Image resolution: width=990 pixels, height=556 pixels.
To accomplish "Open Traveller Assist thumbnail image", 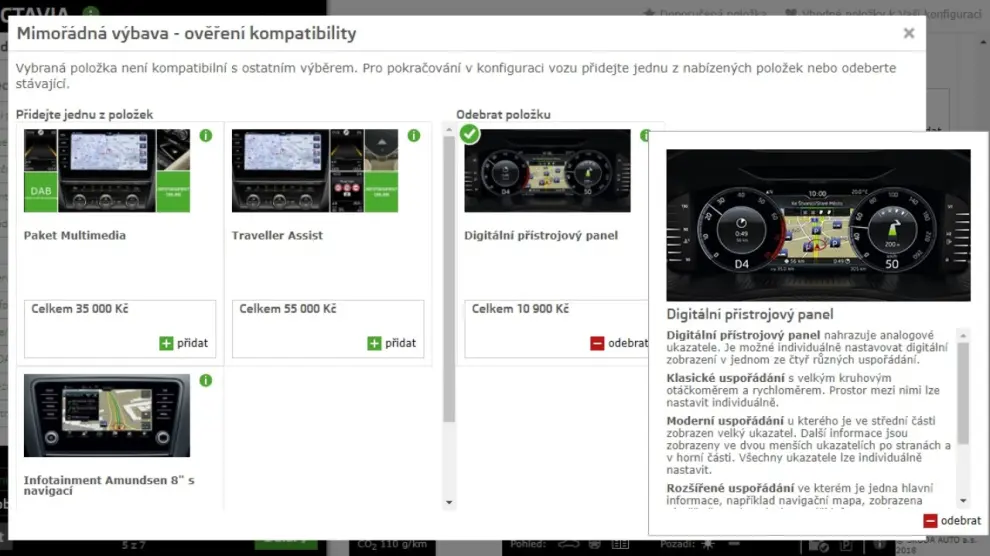I will [314, 171].
